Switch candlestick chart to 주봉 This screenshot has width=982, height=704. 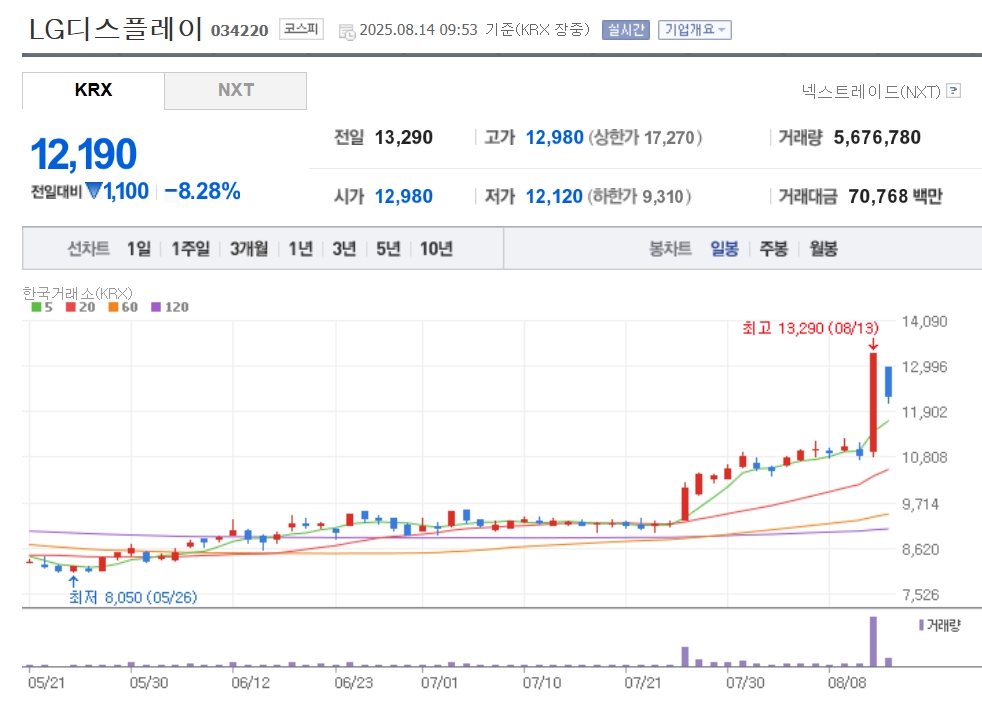pos(773,249)
